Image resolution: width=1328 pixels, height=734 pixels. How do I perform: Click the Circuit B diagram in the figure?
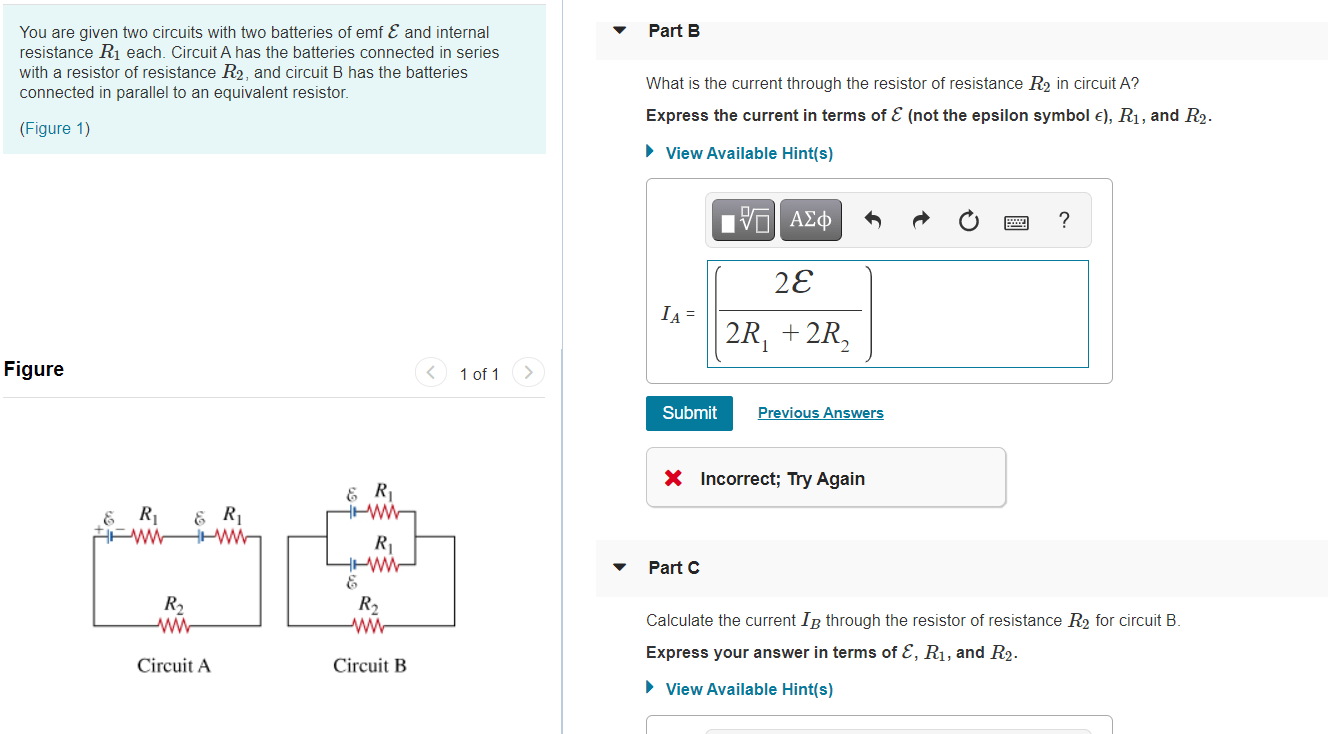[x=370, y=565]
